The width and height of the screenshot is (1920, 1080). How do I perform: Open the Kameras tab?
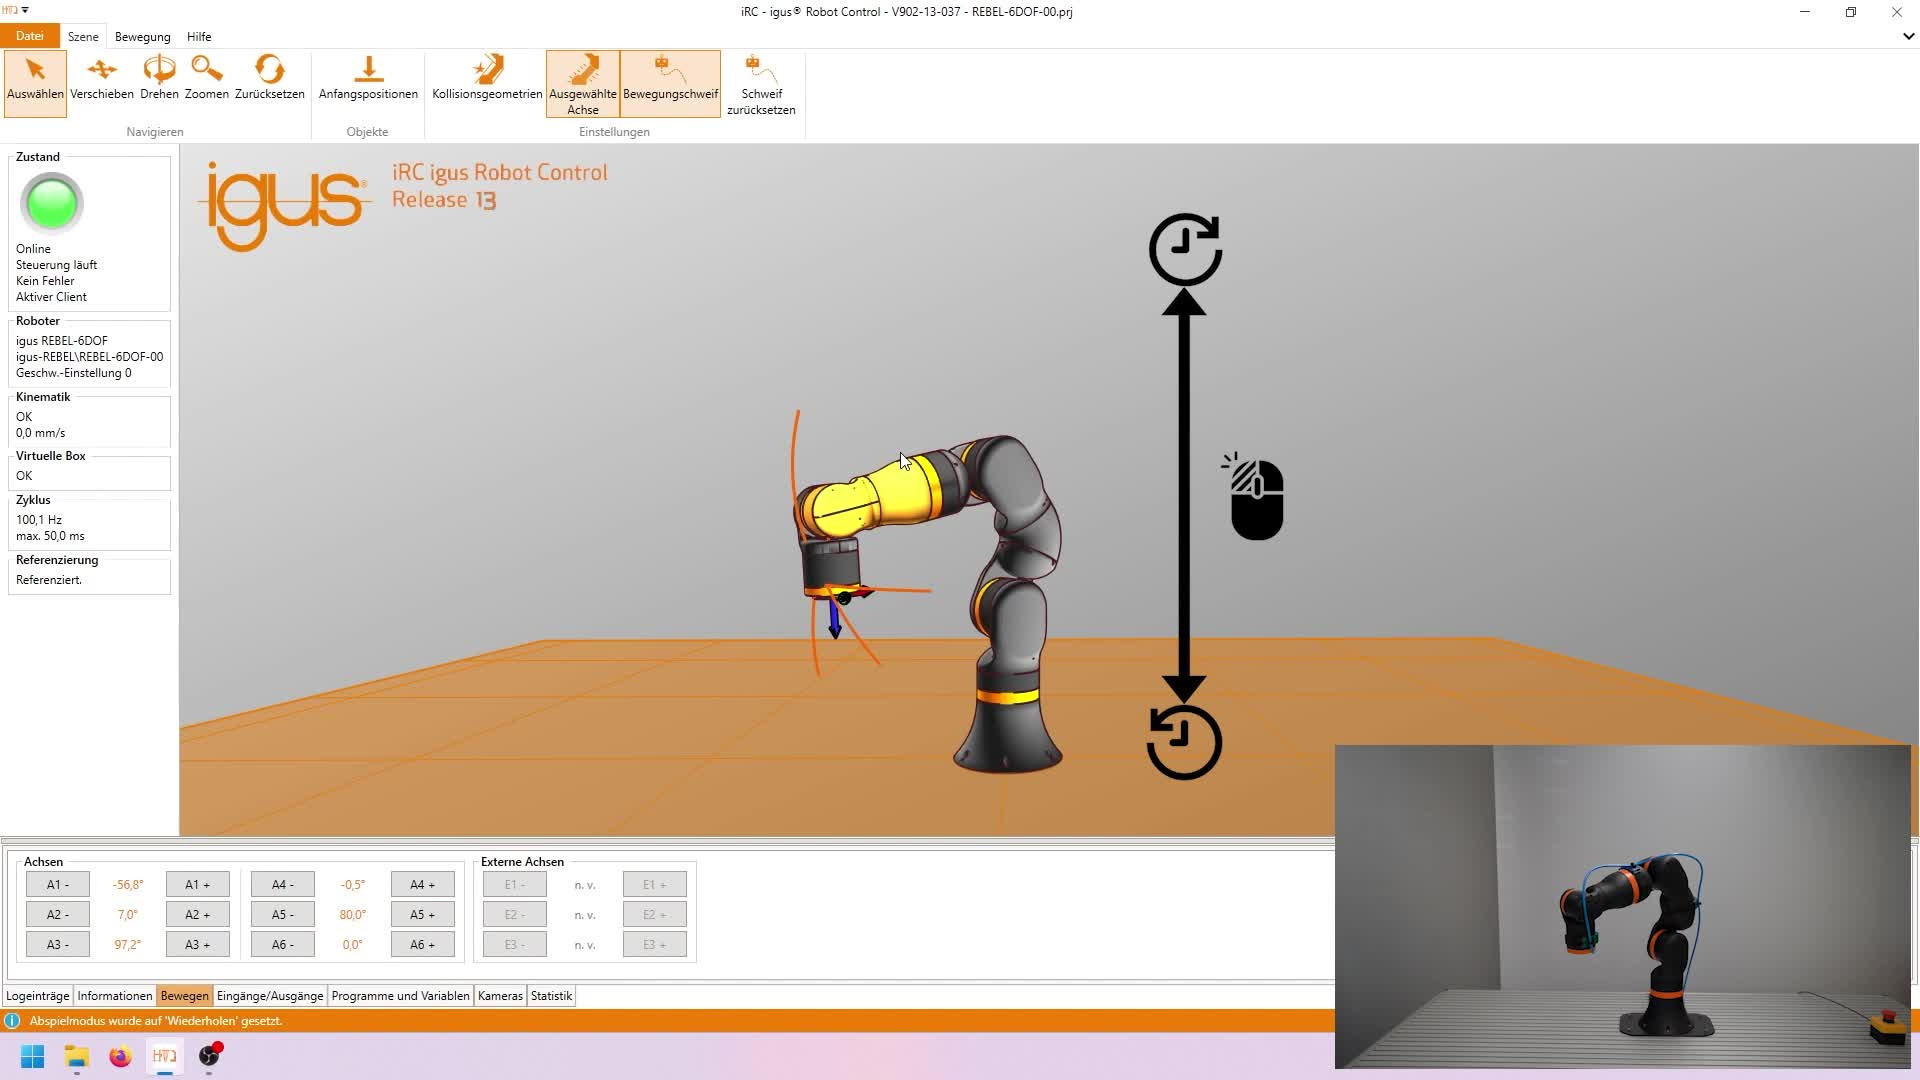point(500,996)
